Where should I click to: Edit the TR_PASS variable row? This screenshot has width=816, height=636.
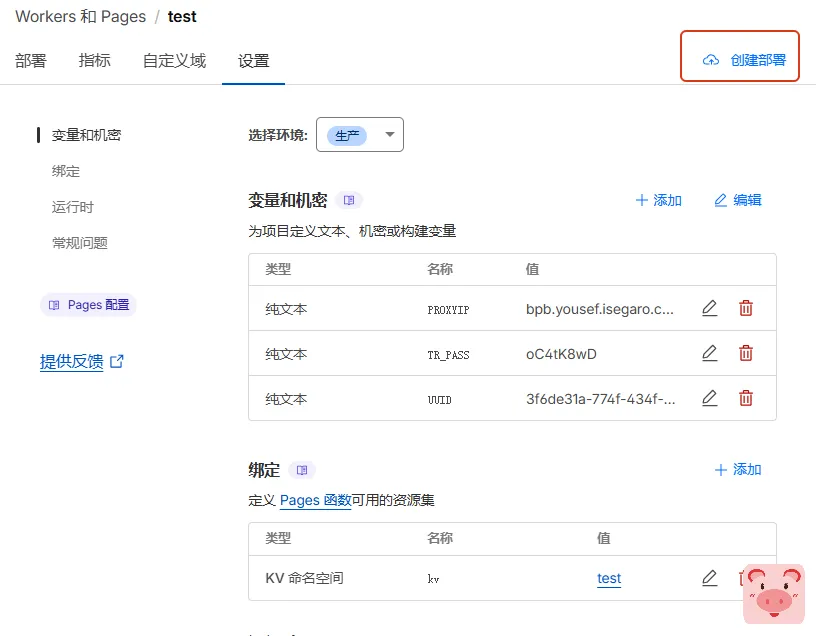pos(709,353)
